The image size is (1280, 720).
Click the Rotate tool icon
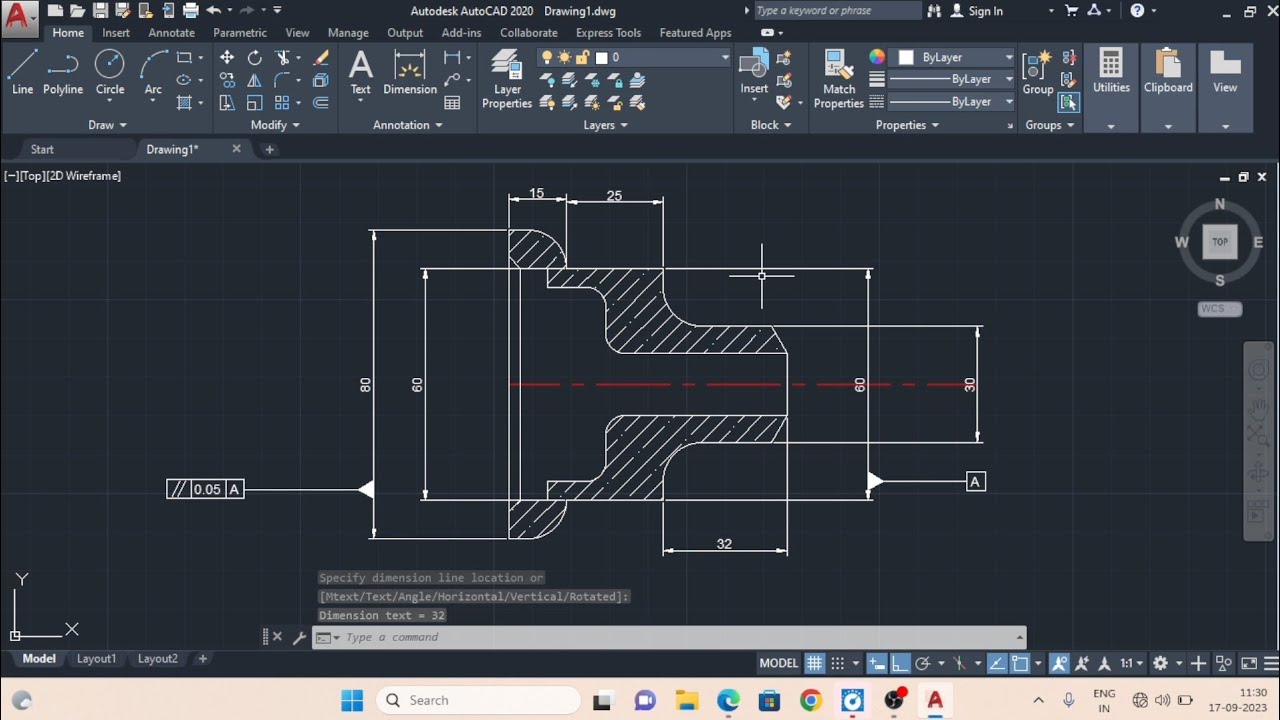tap(254, 58)
